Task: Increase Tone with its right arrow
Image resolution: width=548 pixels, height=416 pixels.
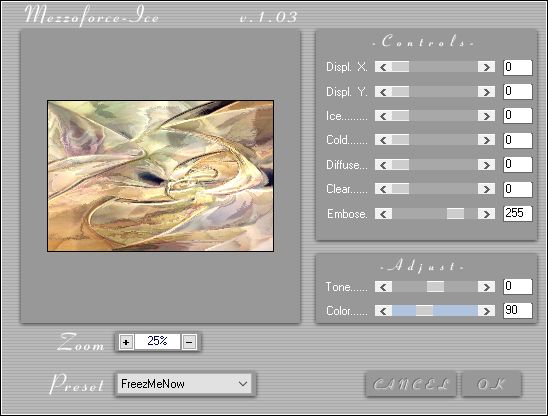Action: tap(486, 287)
